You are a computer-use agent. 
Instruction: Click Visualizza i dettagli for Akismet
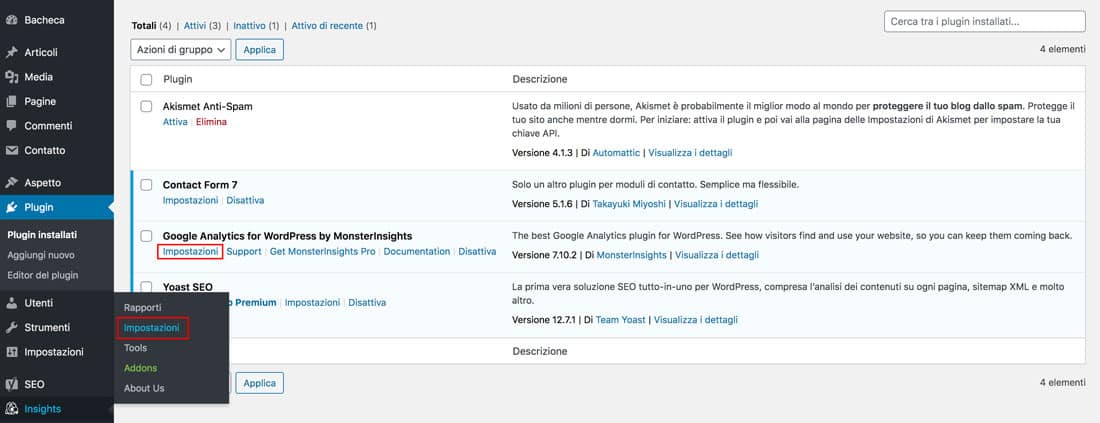click(690, 153)
